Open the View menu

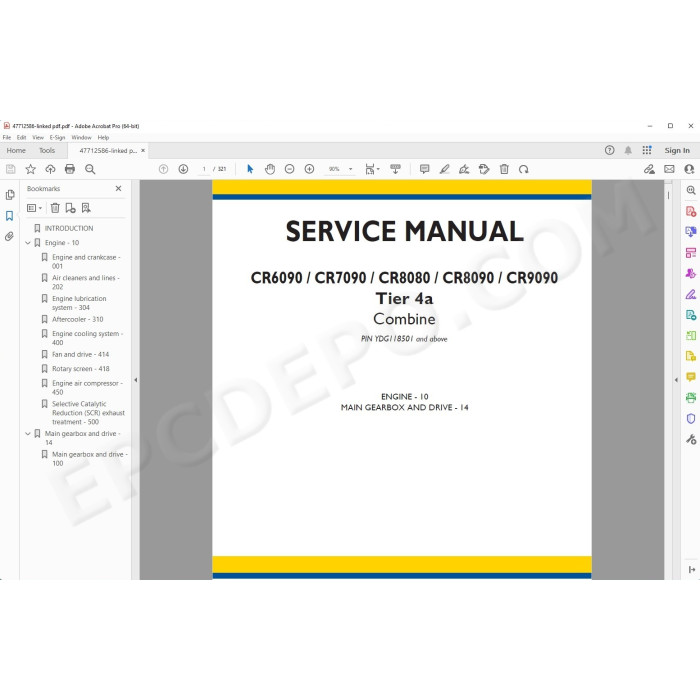[38, 138]
